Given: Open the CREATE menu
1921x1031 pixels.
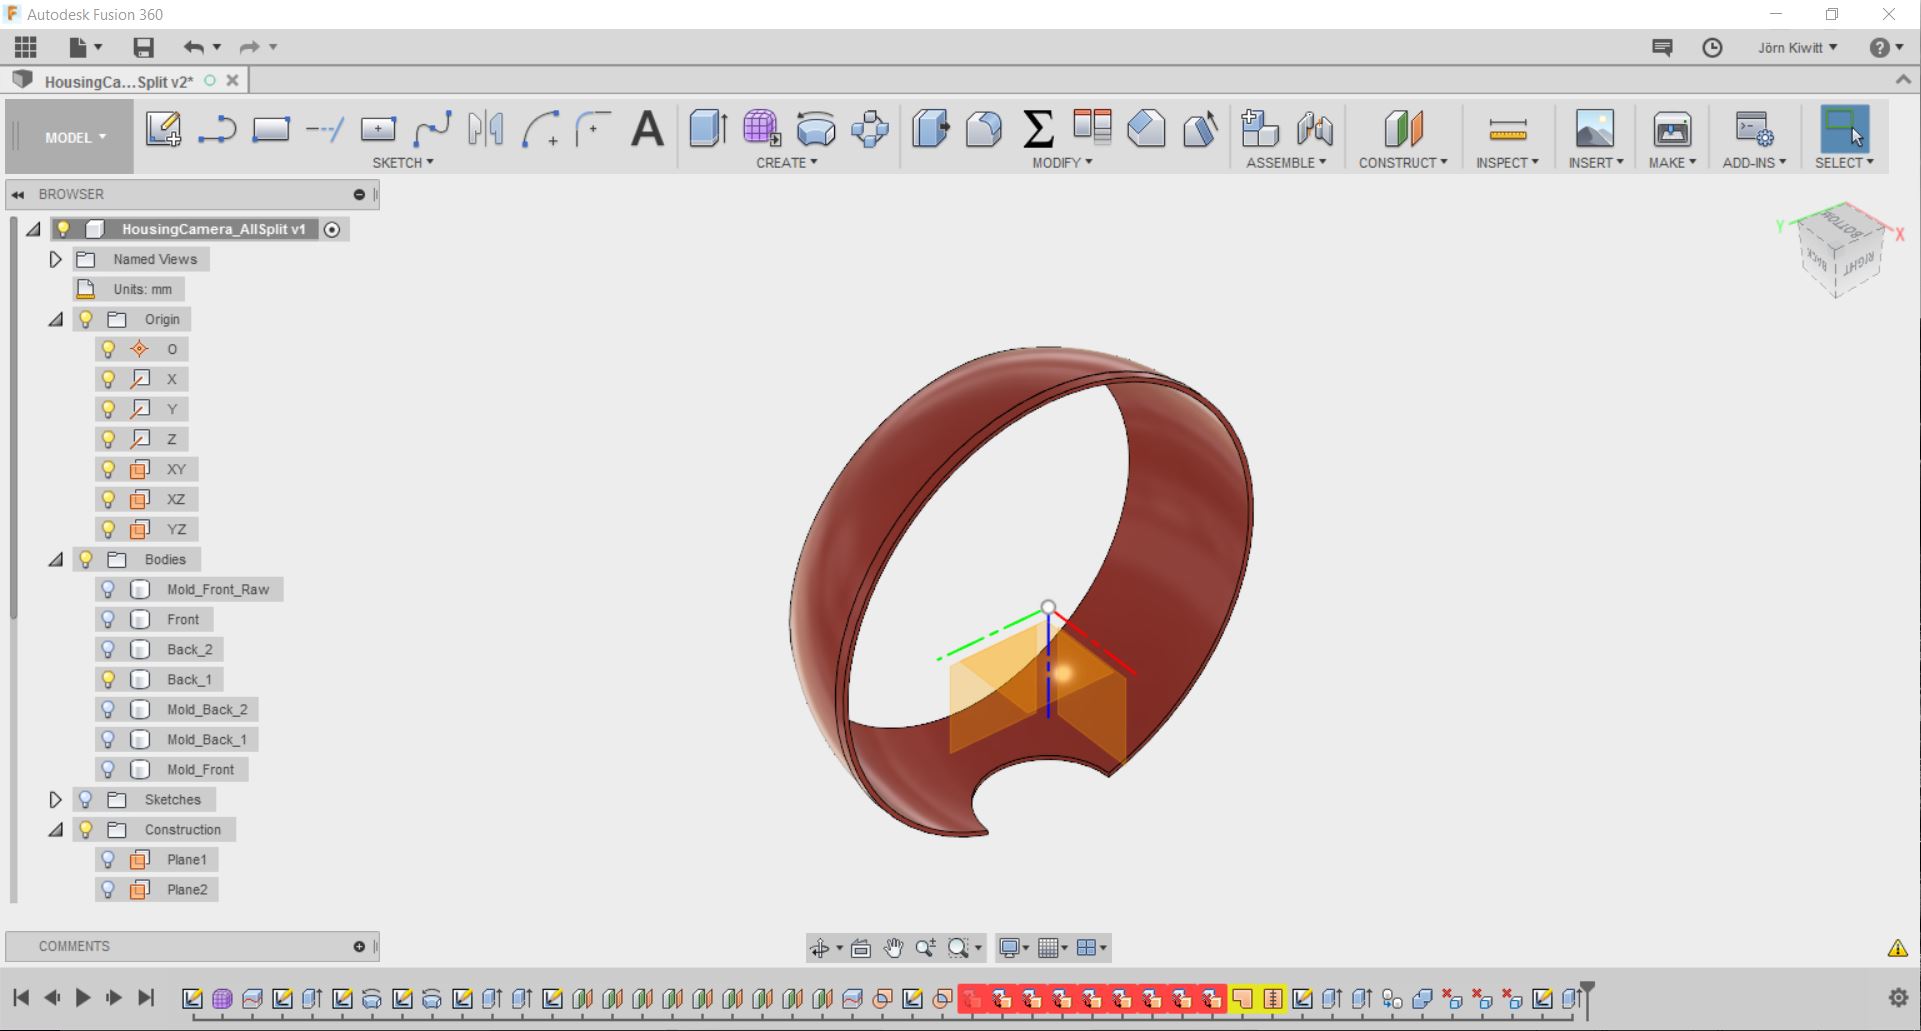Looking at the screenshot, I should pyautogui.click(x=787, y=163).
